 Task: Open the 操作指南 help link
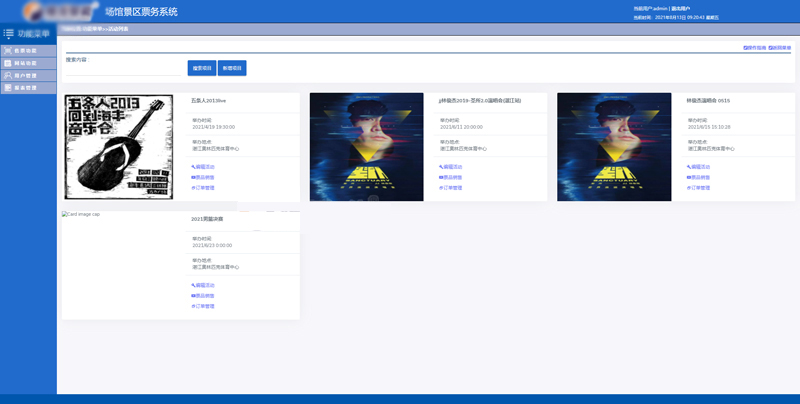[755, 47]
